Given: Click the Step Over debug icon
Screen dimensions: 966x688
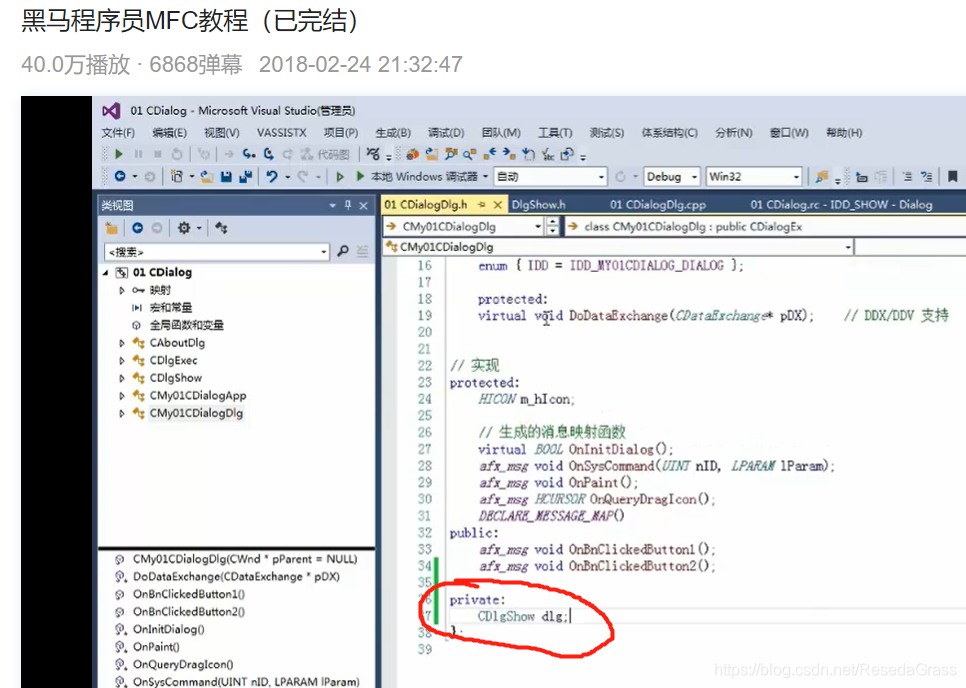Looking at the screenshot, I should point(269,154).
